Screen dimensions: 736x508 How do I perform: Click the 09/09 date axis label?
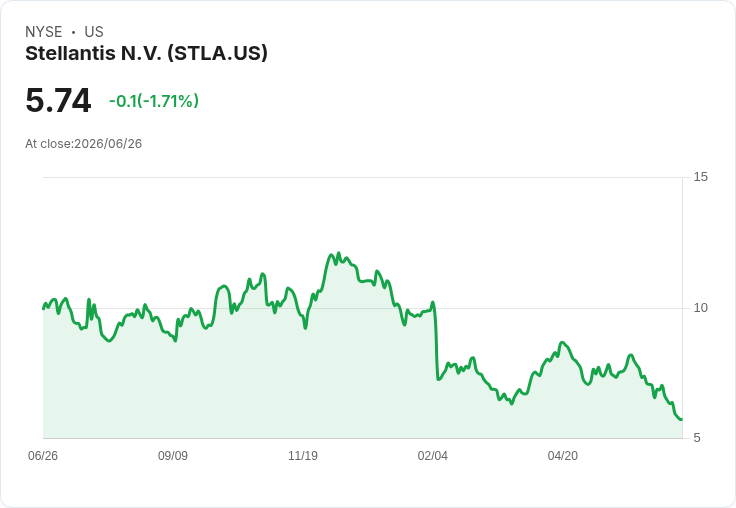click(x=173, y=455)
